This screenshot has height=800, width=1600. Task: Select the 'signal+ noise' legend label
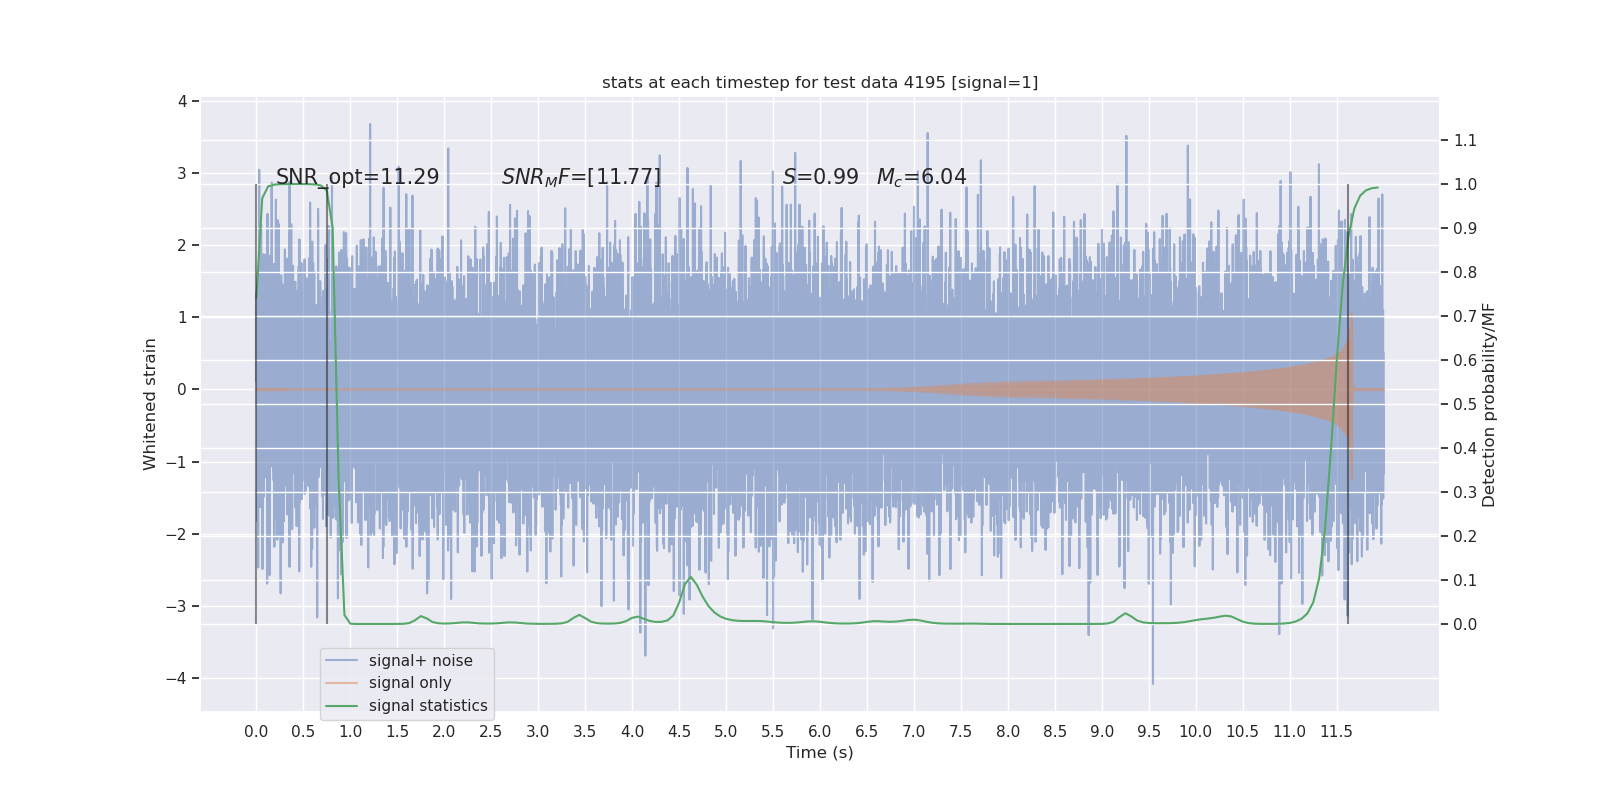420,661
